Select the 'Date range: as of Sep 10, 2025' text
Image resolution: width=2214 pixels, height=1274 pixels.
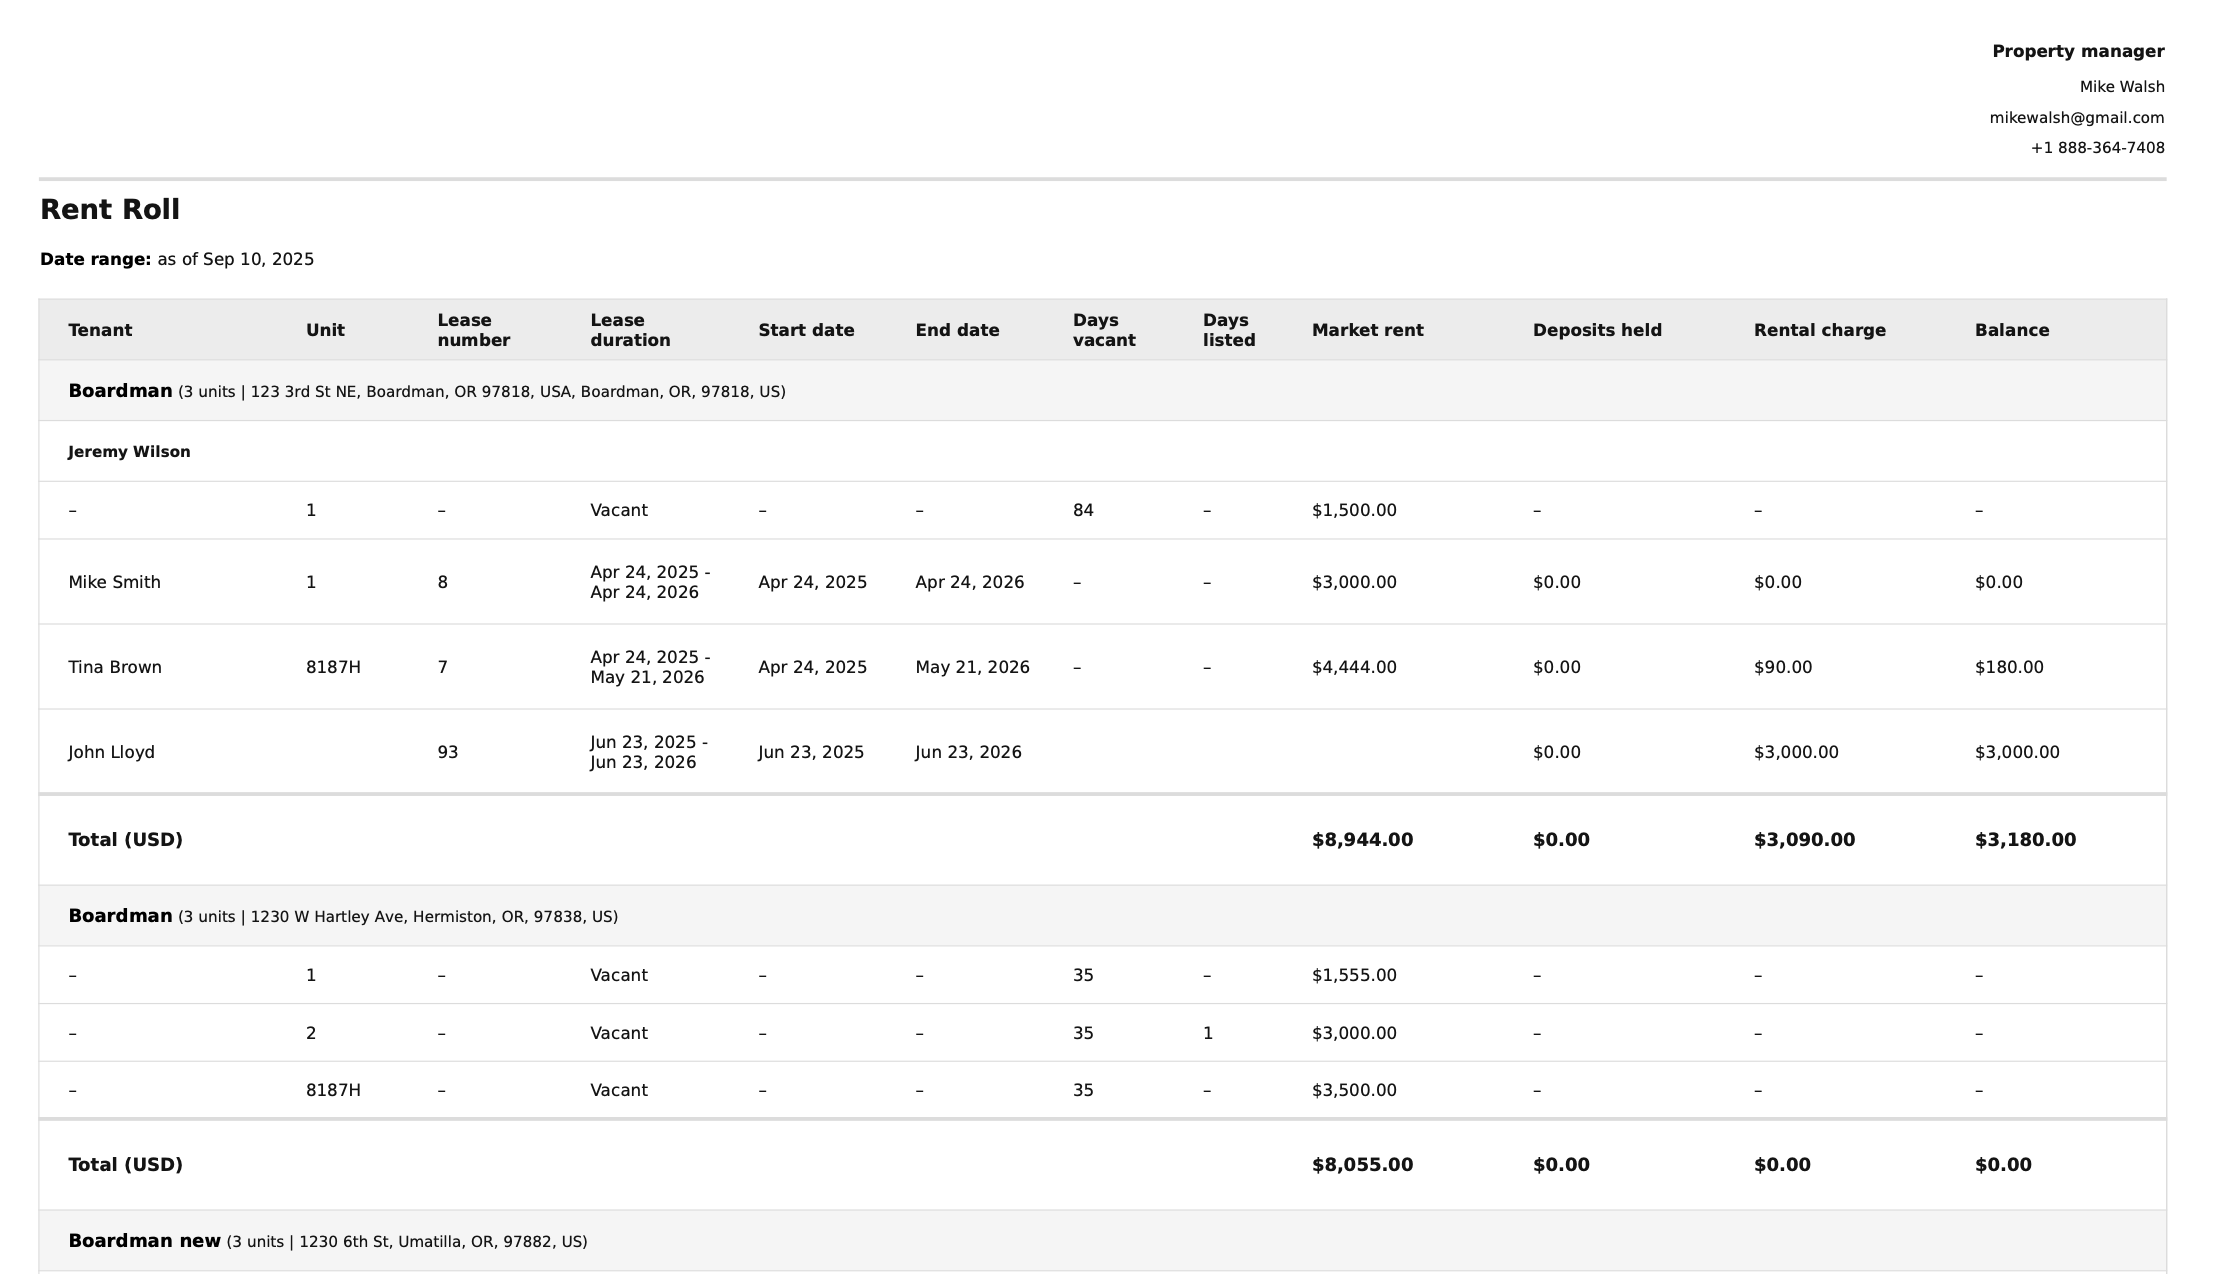pyautogui.click(x=177, y=260)
